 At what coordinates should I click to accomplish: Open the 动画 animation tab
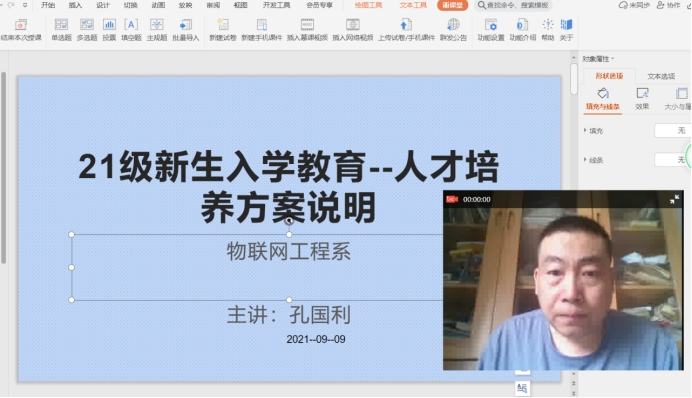(158, 5)
